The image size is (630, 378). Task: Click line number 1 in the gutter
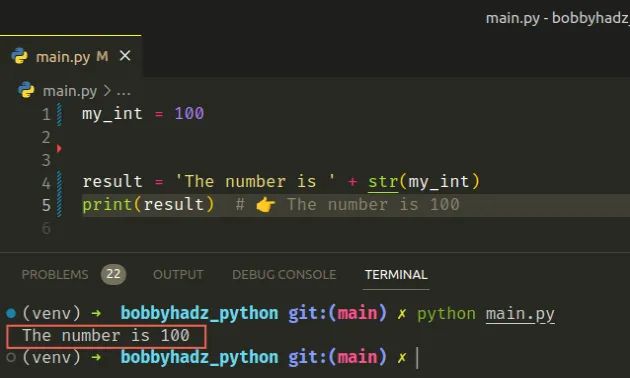46,114
